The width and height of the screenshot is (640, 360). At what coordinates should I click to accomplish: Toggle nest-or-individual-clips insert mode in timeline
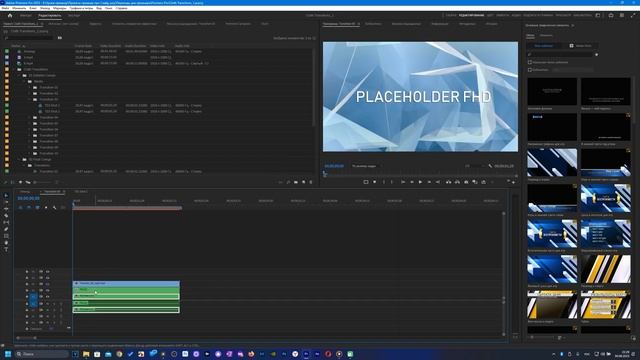tap(20, 207)
